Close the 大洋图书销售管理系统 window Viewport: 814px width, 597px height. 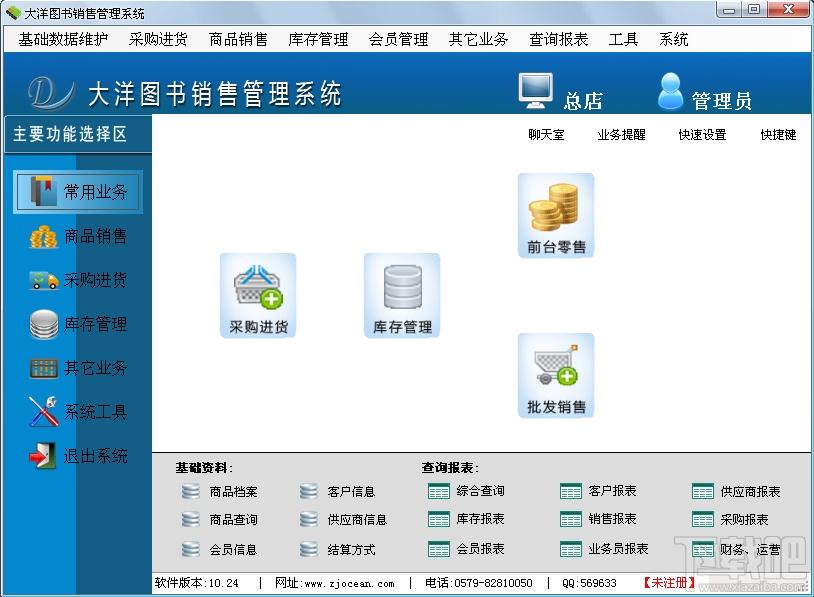pyautogui.click(x=788, y=9)
